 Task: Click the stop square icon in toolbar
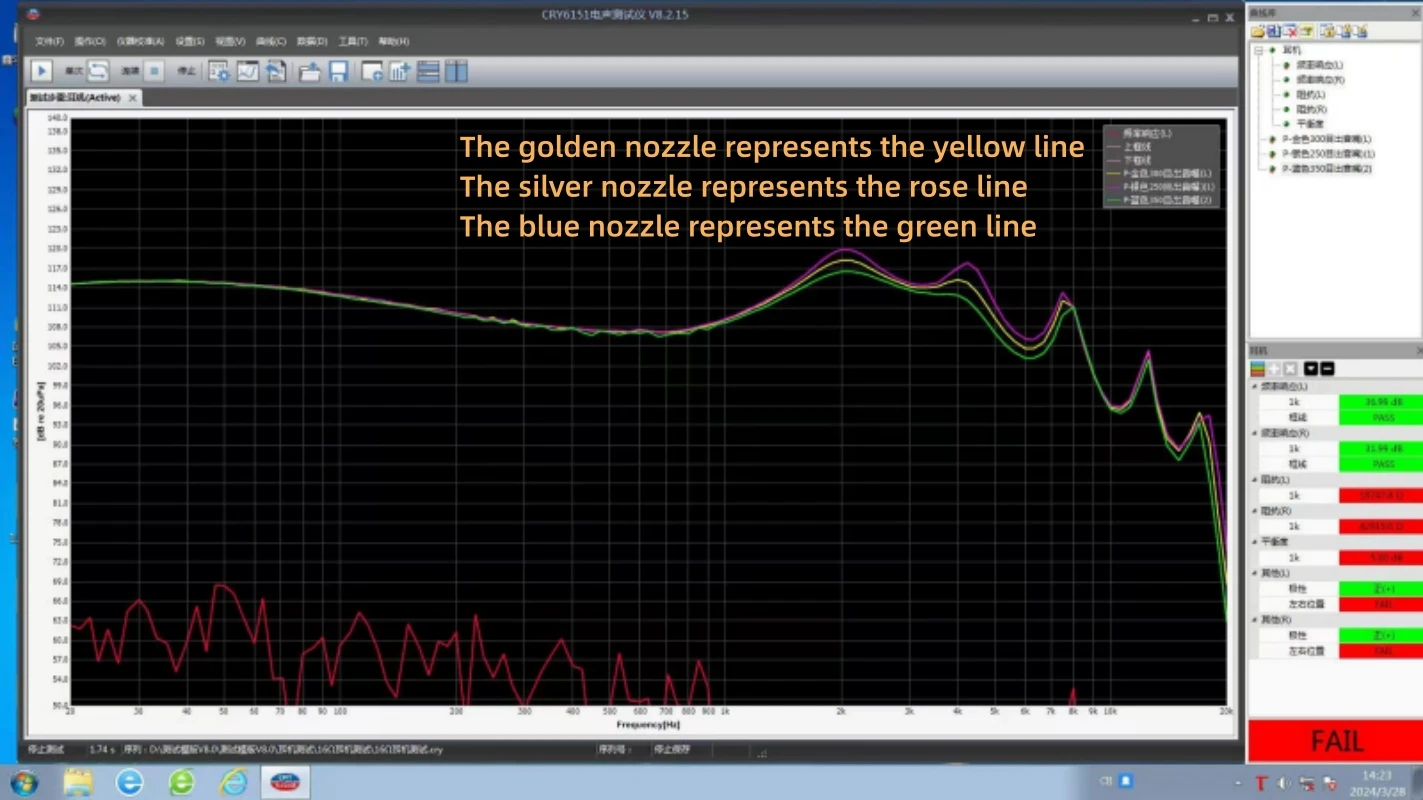click(x=154, y=71)
